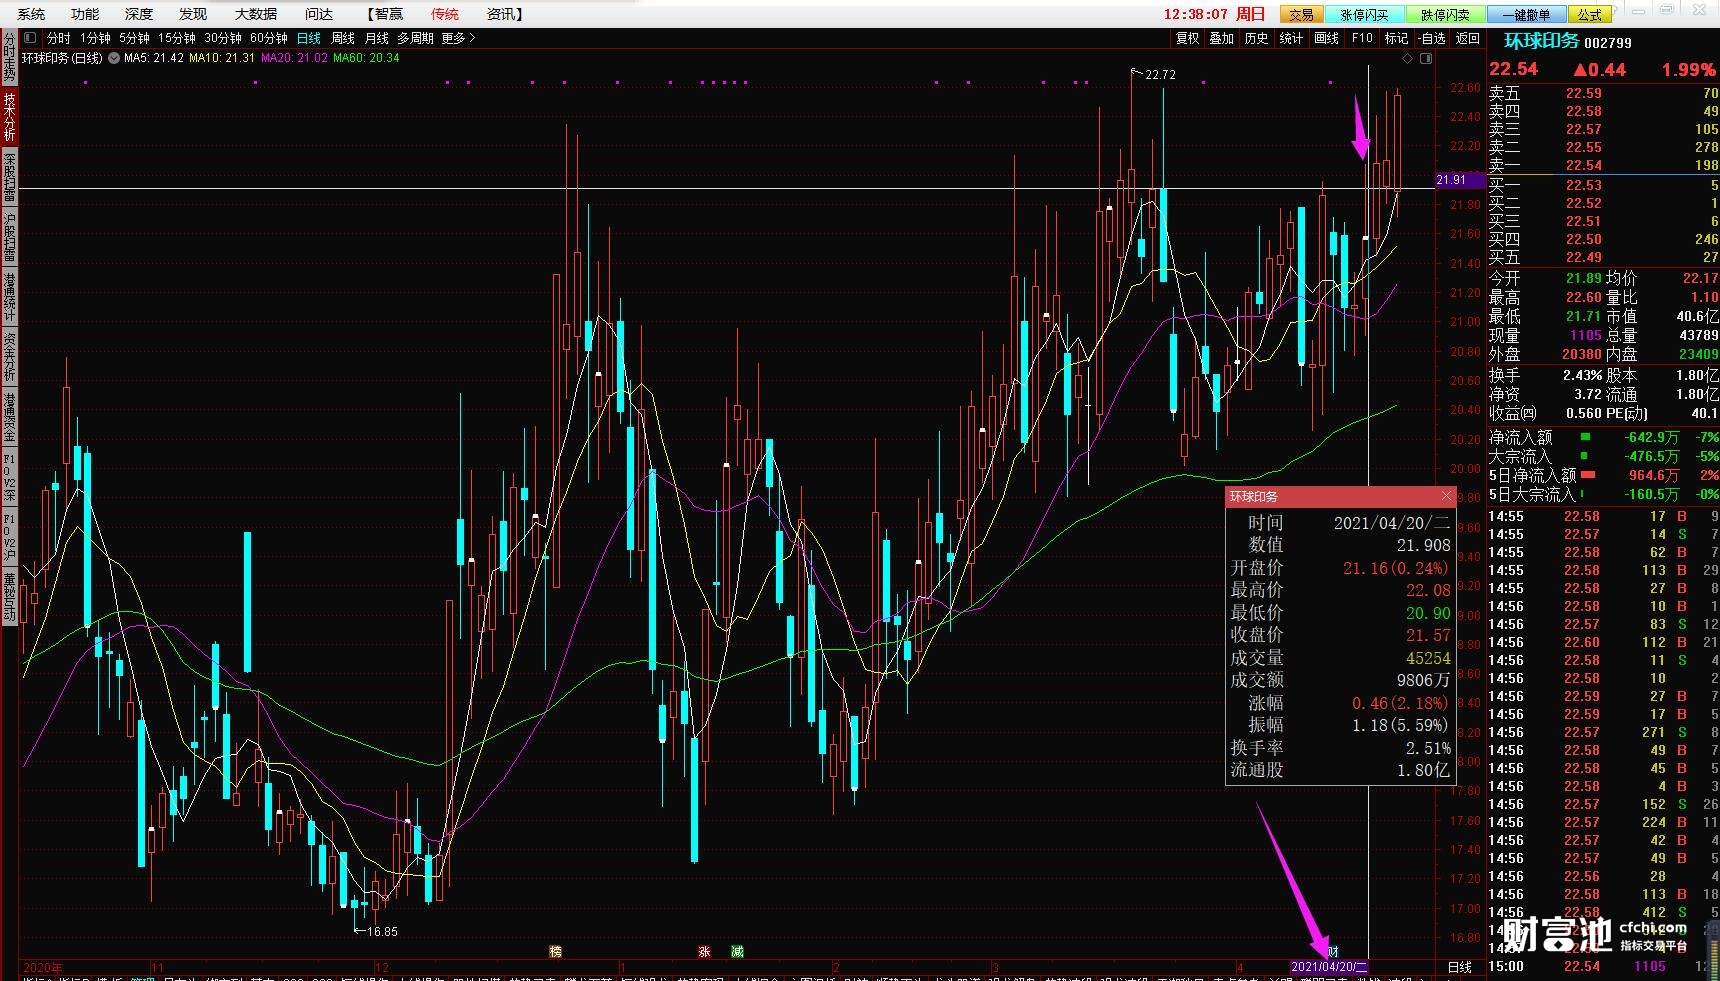Image resolution: width=1720 pixels, height=981 pixels.
Task: Open the 深股扫雷 left sidebar tab
Action: point(9,176)
